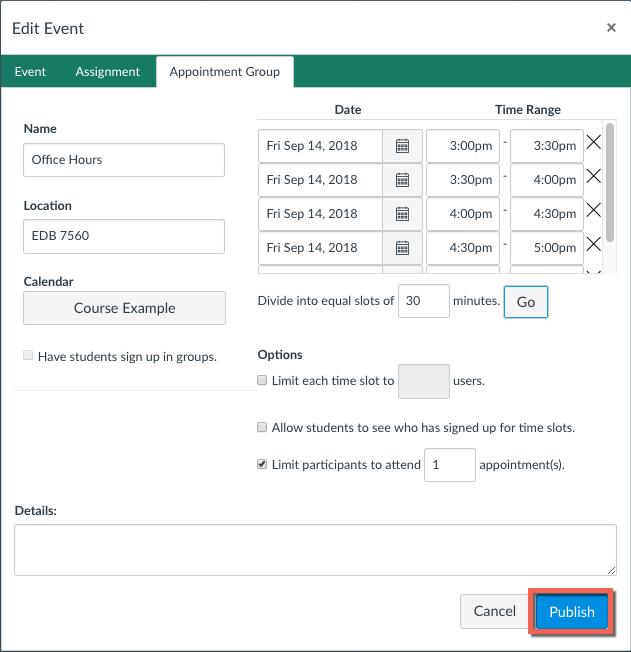Open the Course Example calendar selector
This screenshot has width=631, height=652.
pos(124,308)
